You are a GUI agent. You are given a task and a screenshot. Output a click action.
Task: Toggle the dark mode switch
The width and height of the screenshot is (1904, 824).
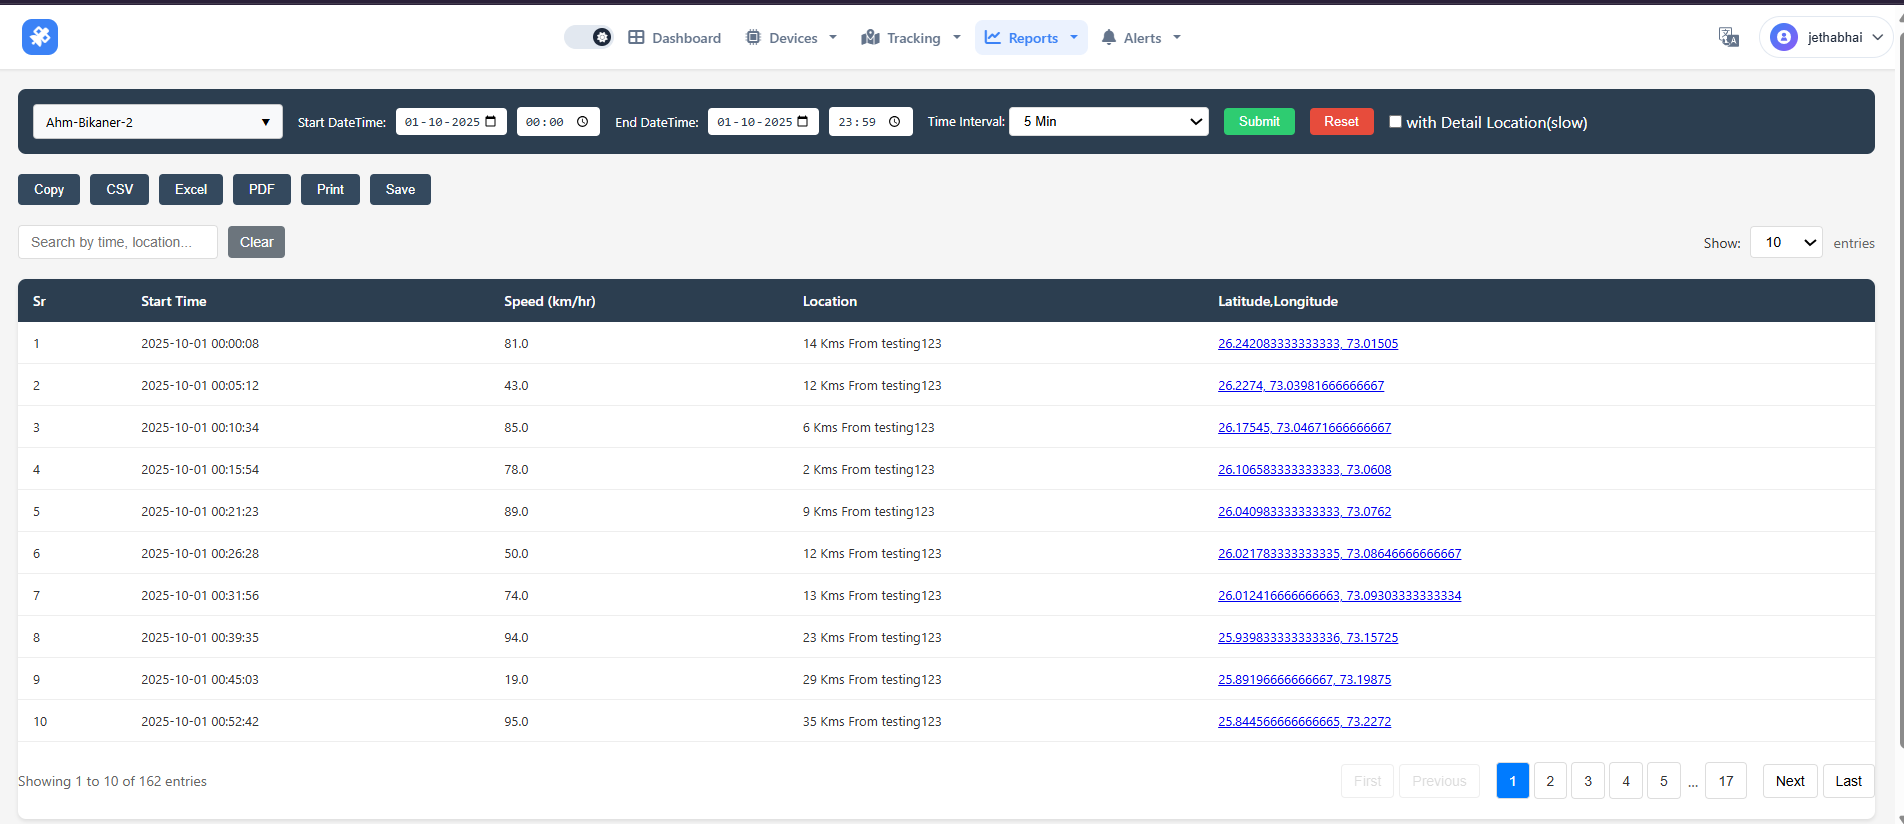pos(589,37)
